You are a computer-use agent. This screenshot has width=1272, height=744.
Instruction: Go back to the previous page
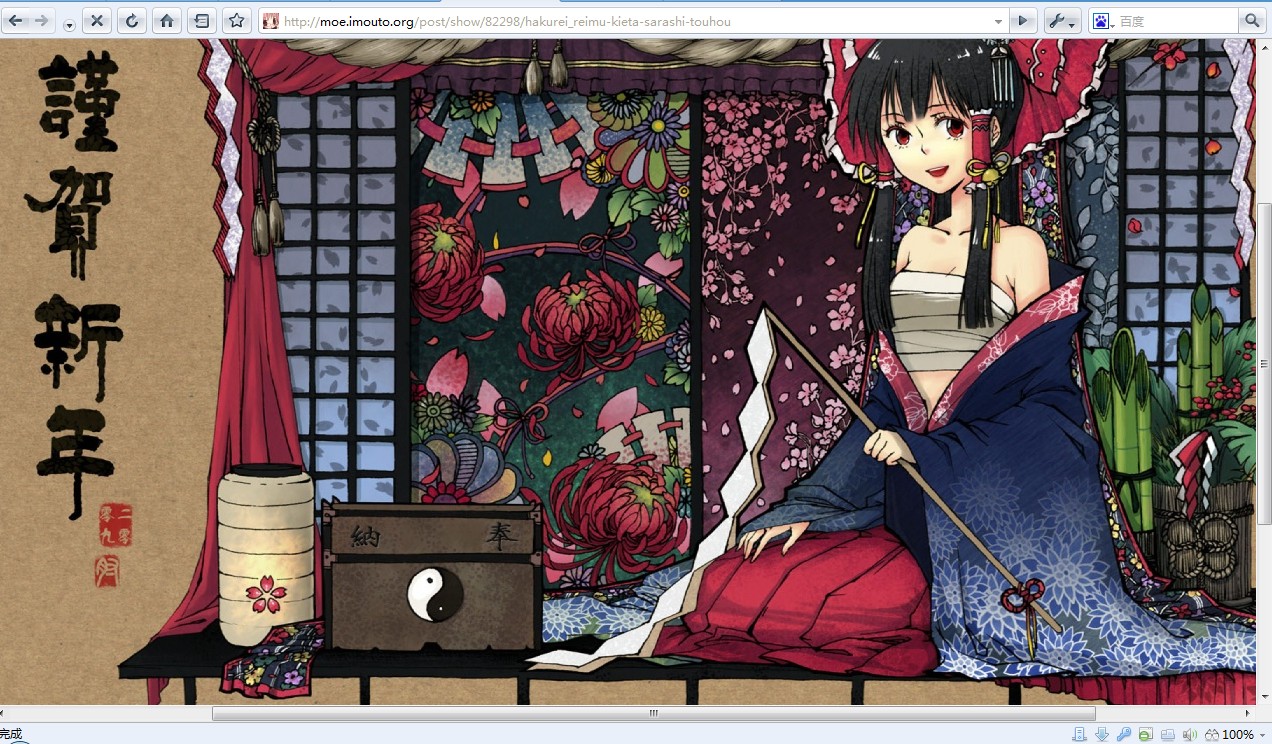(16, 21)
